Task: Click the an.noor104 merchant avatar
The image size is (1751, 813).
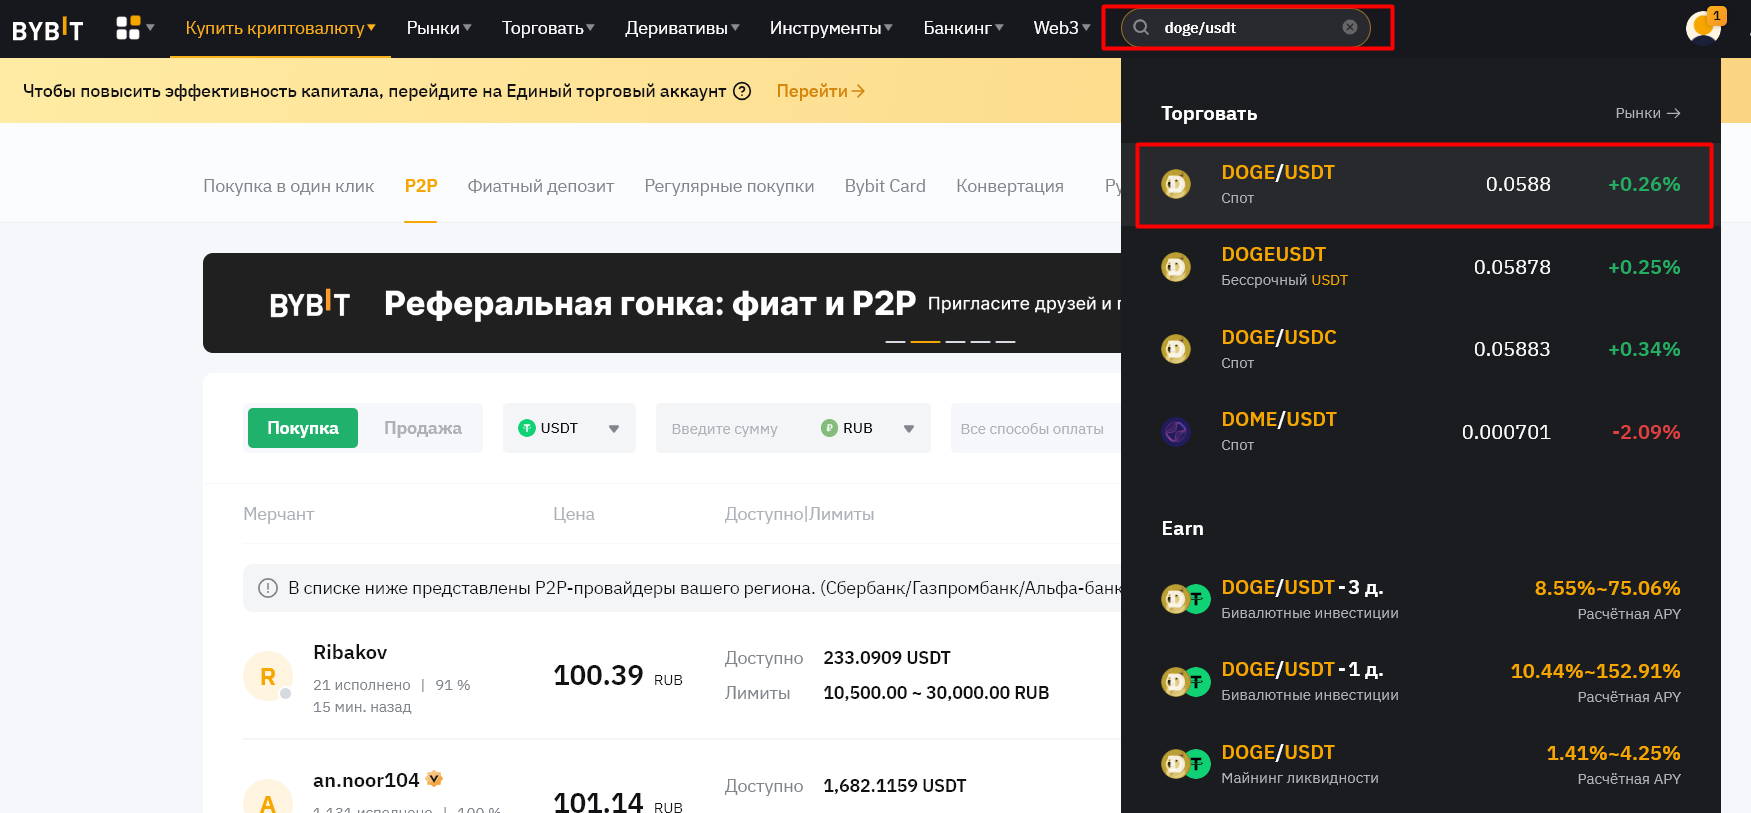Action: (x=268, y=798)
